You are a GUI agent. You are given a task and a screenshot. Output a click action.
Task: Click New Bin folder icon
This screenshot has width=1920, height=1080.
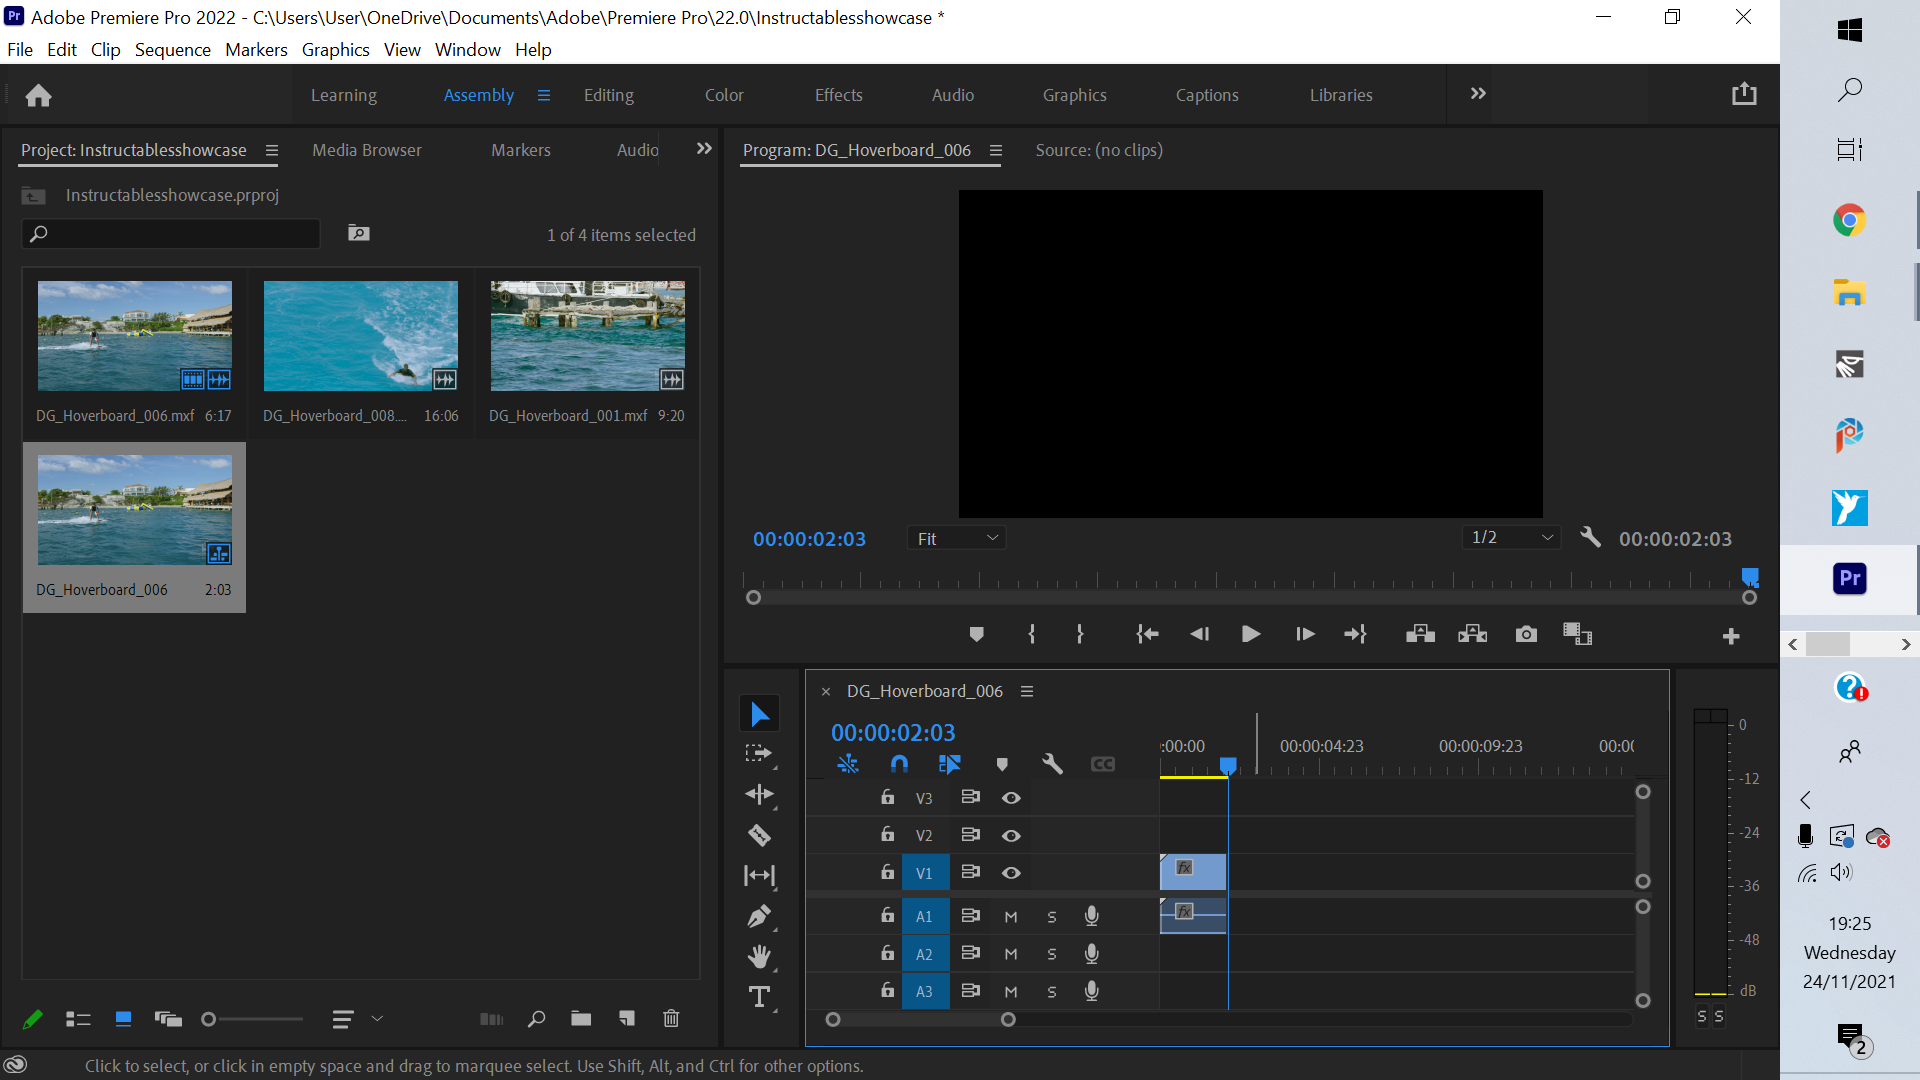point(581,1019)
